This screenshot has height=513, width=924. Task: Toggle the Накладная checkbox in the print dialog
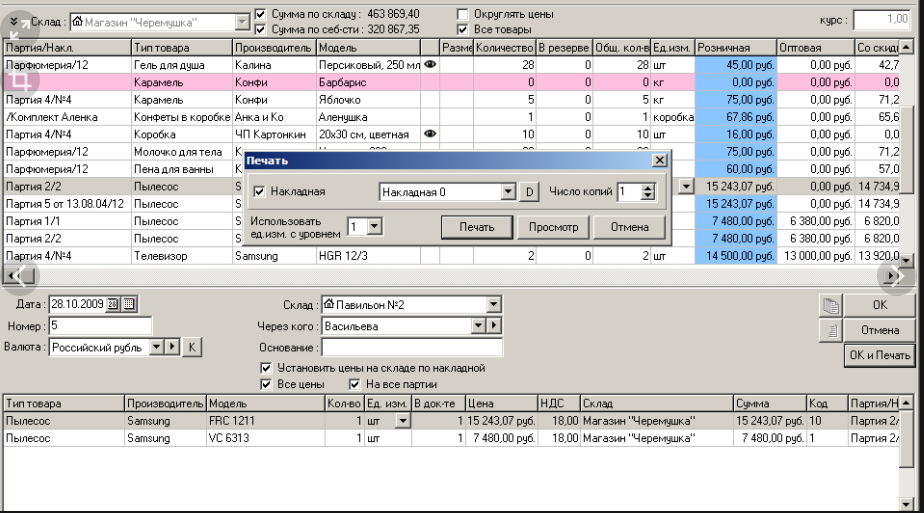click(259, 191)
